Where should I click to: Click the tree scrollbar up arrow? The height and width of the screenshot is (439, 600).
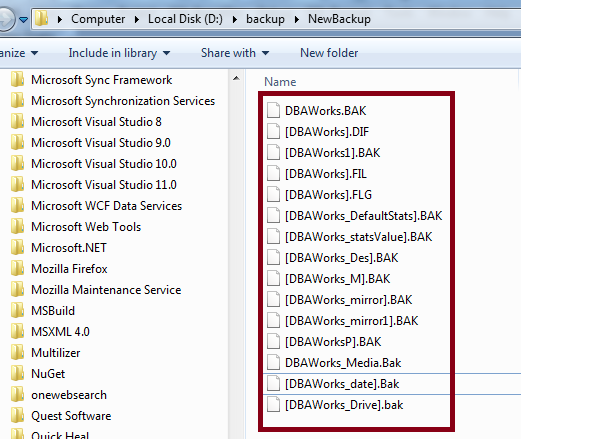click(x=236, y=78)
